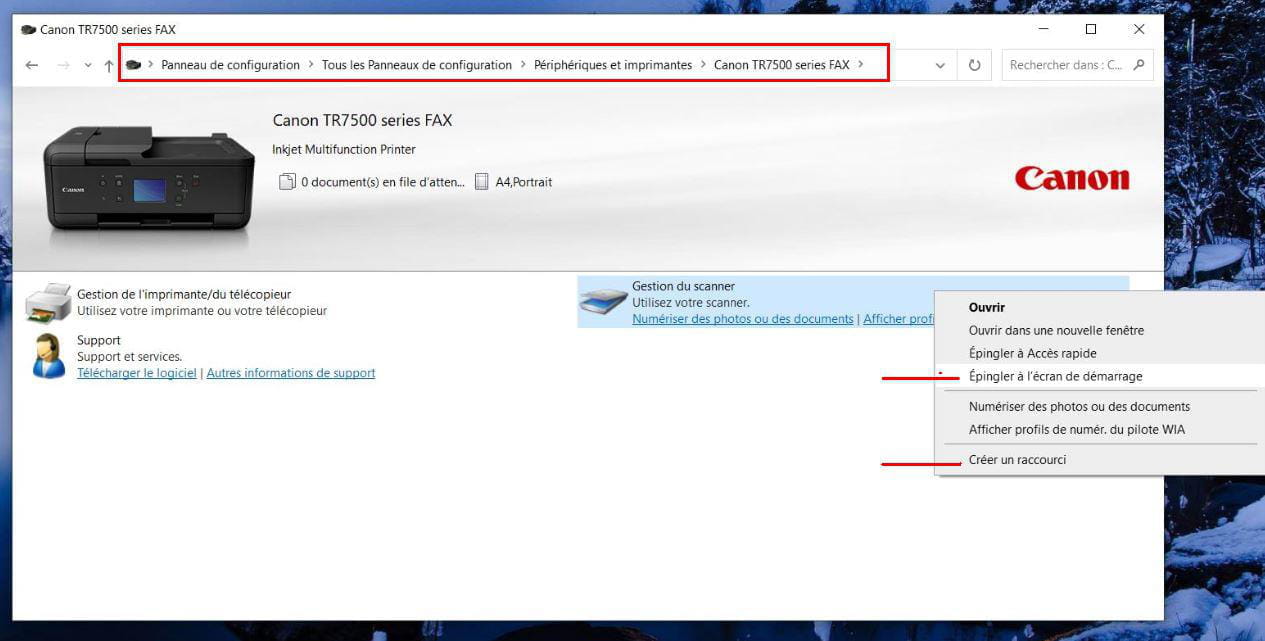Select Épingler à l'écran de démarrage
Viewport: 1265px width, 641px height.
click(x=1100, y=376)
